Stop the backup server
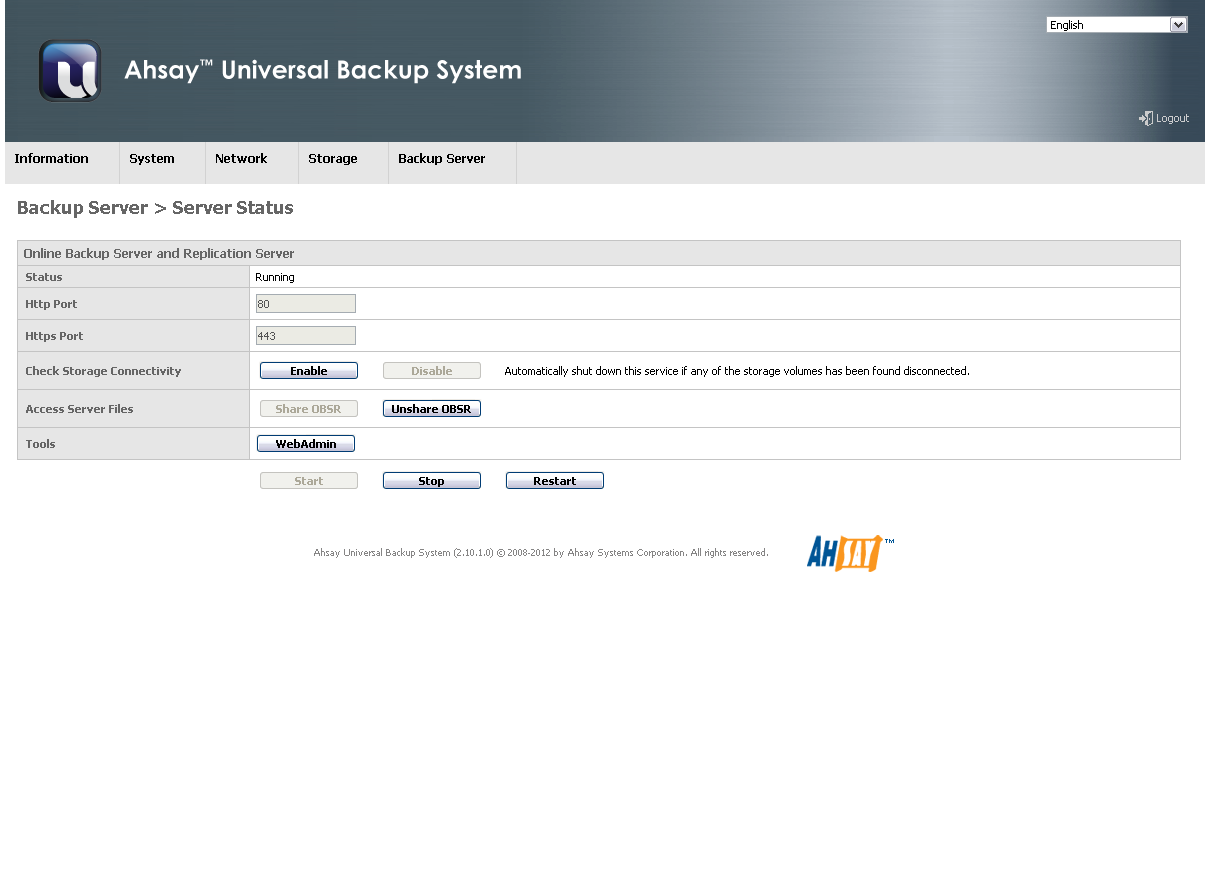The height and width of the screenshot is (873, 1210). pyautogui.click(x=432, y=481)
